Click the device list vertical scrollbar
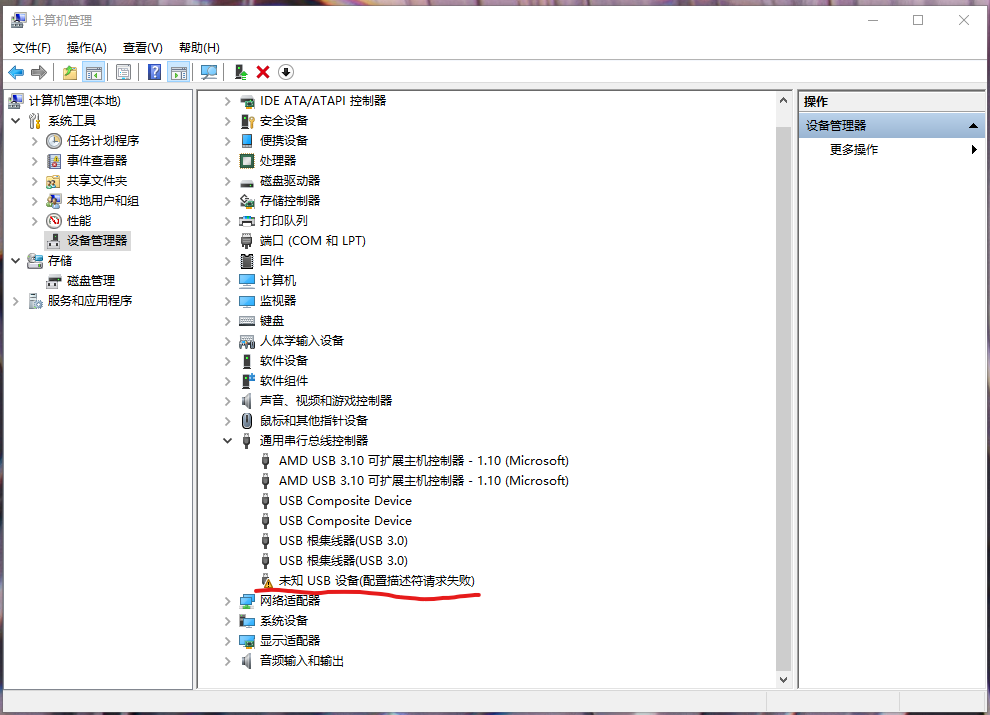This screenshot has width=990, height=715. (783, 400)
